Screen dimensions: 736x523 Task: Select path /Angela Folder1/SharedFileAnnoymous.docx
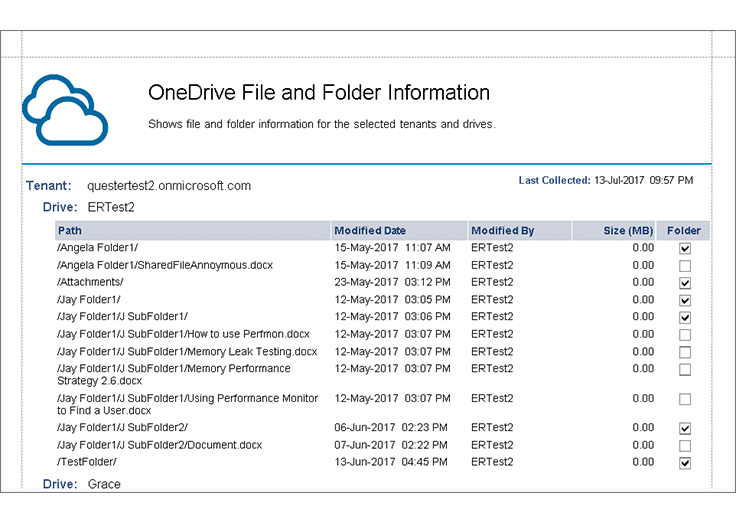165,265
